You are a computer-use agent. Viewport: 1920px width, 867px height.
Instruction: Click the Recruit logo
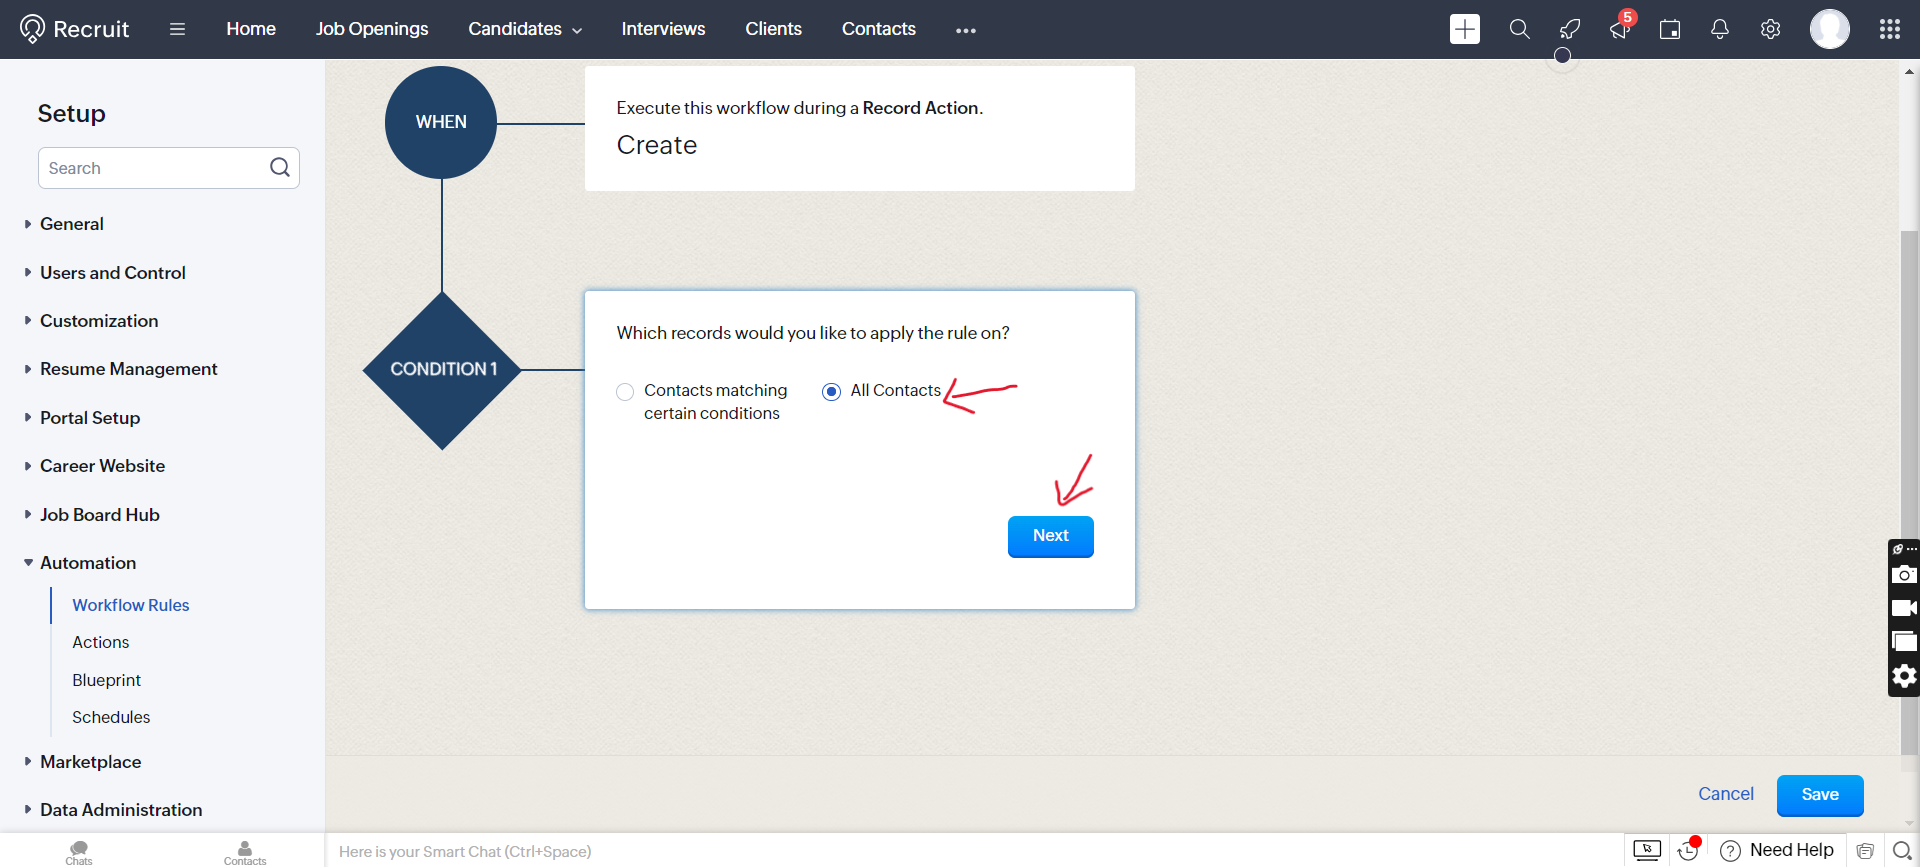(75, 29)
